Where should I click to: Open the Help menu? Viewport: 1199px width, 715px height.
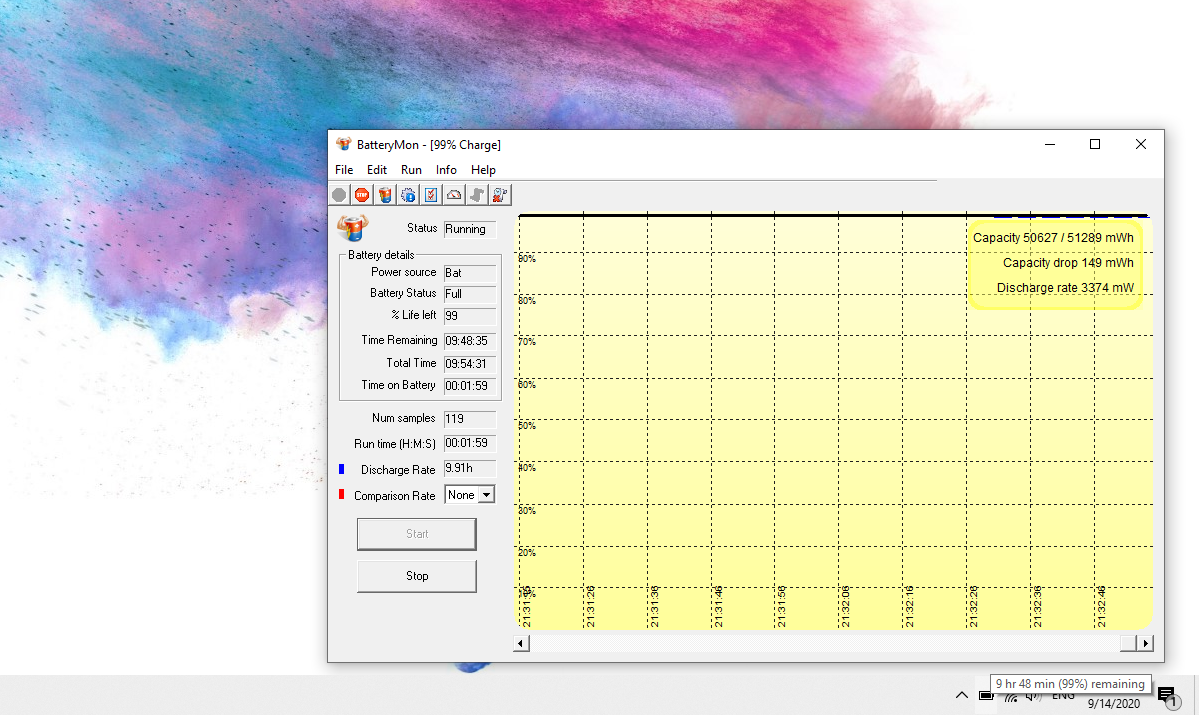(x=483, y=170)
